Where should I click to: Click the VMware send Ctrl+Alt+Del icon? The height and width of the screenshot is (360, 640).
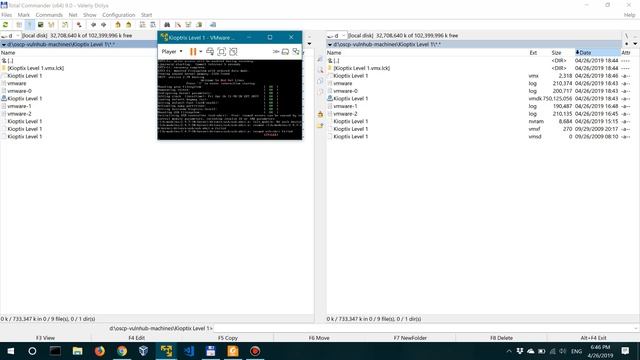point(210,51)
